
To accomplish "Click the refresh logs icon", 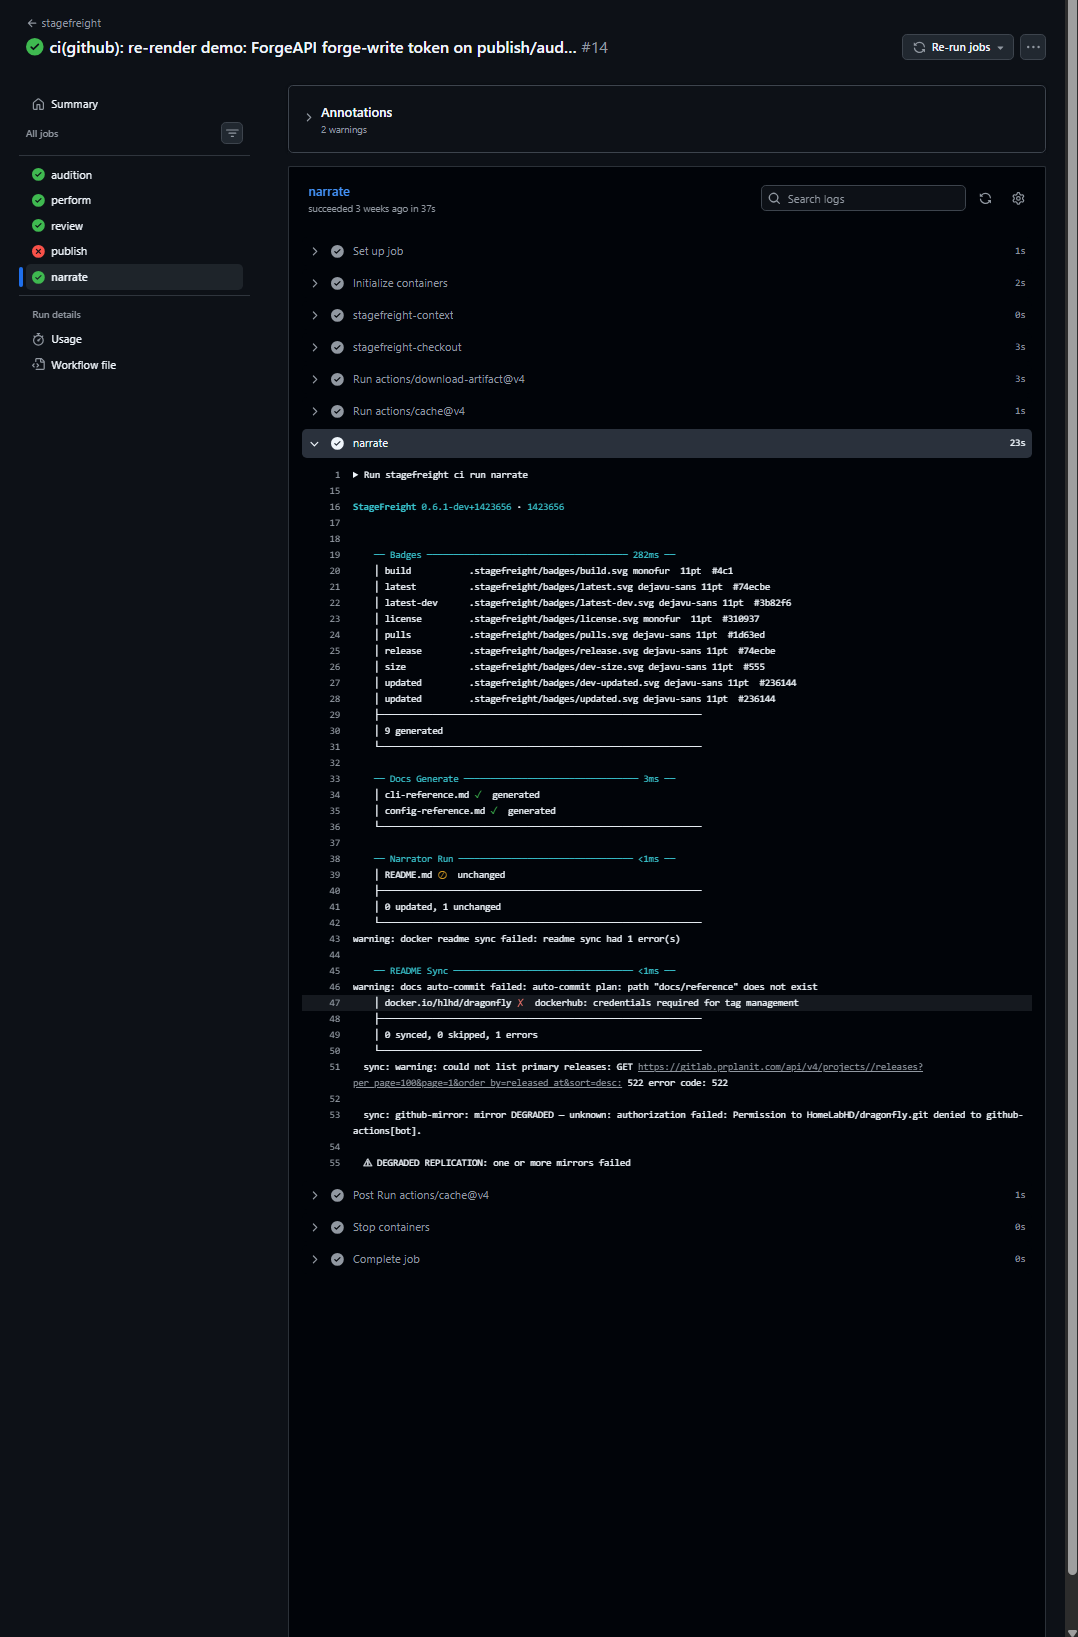I will 985,198.
